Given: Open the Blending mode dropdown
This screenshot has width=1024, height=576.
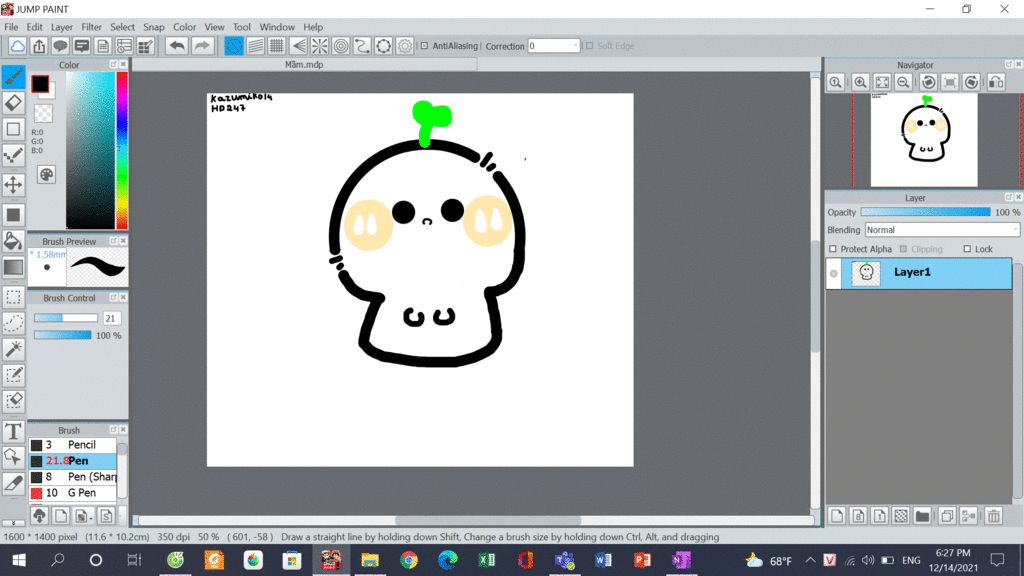Looking at the screenshot, I should click(x=941, y=230).
